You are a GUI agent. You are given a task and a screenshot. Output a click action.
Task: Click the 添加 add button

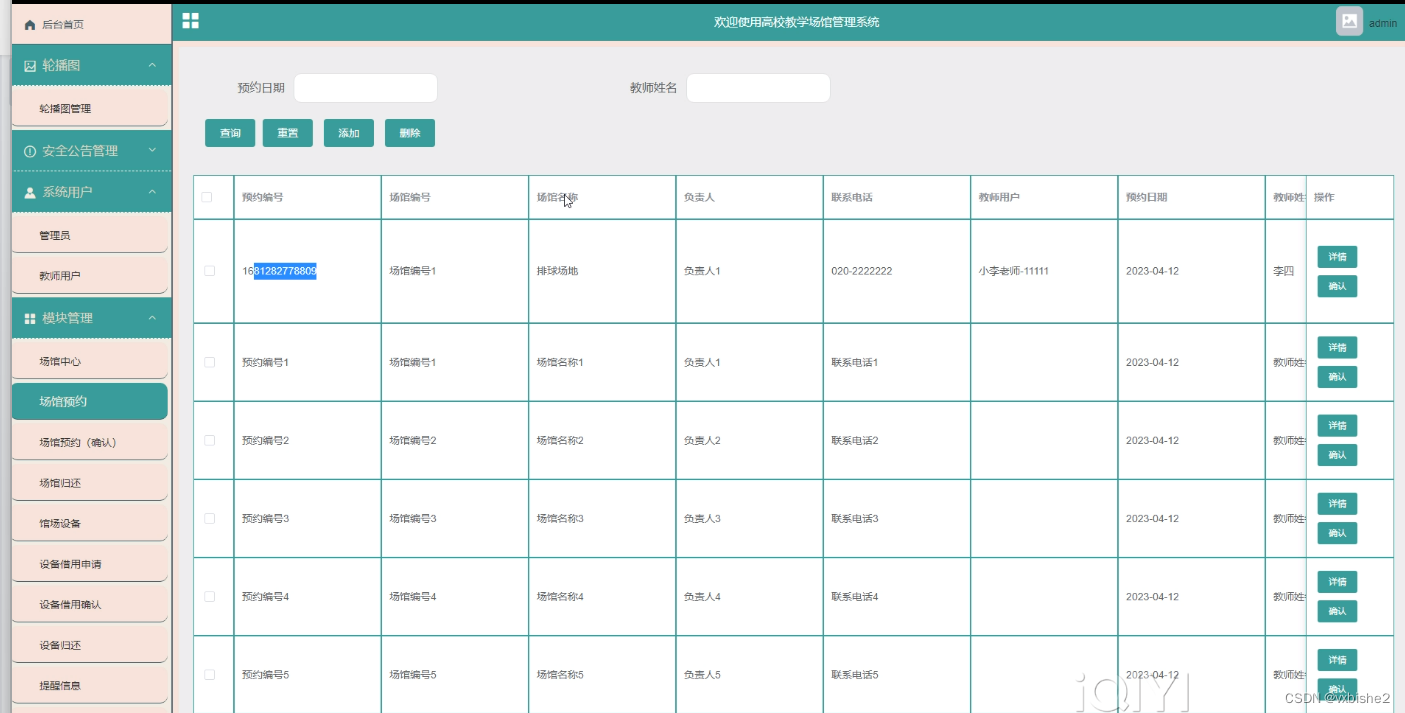click(x=349, y=133)
